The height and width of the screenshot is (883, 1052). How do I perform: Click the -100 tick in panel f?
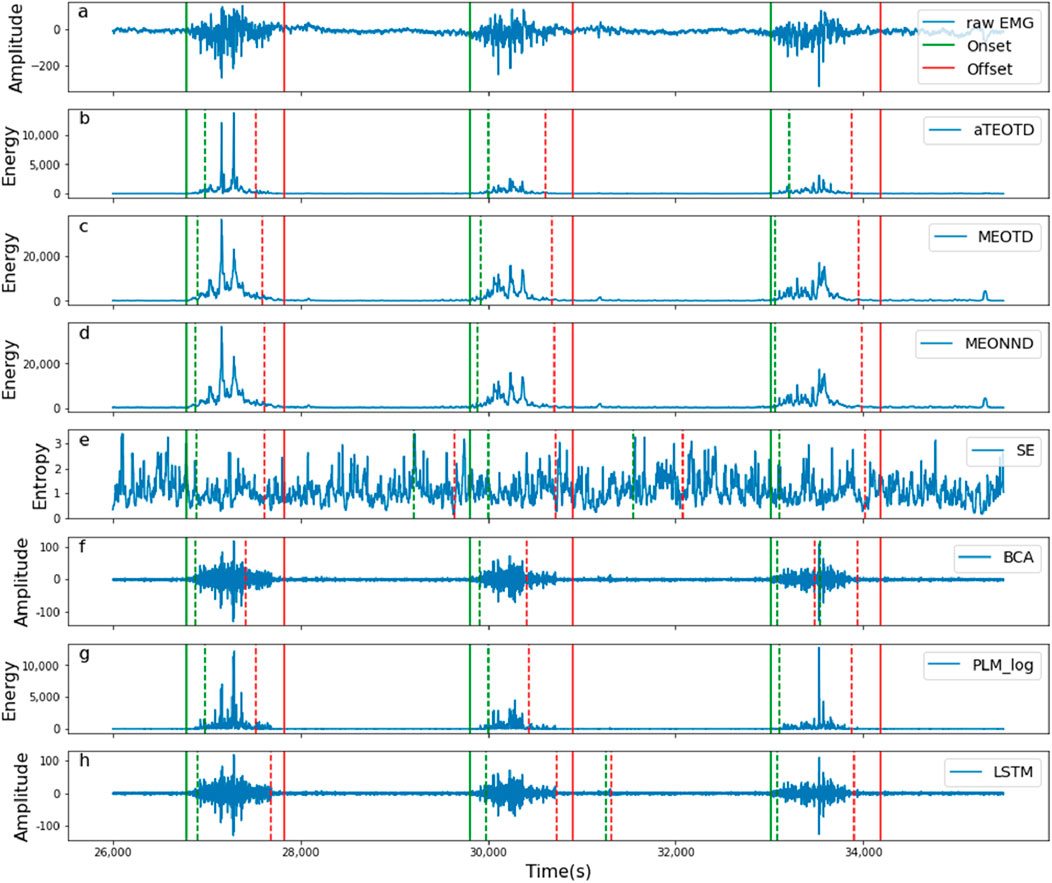point(50,613)
